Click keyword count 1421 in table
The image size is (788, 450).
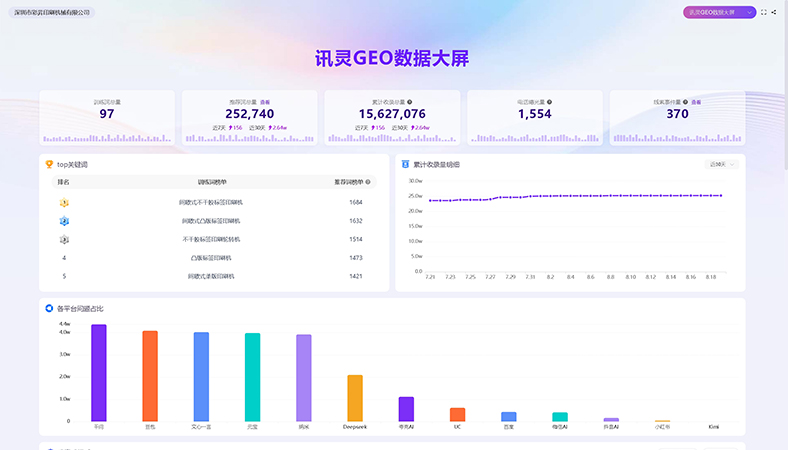point(356,276)
